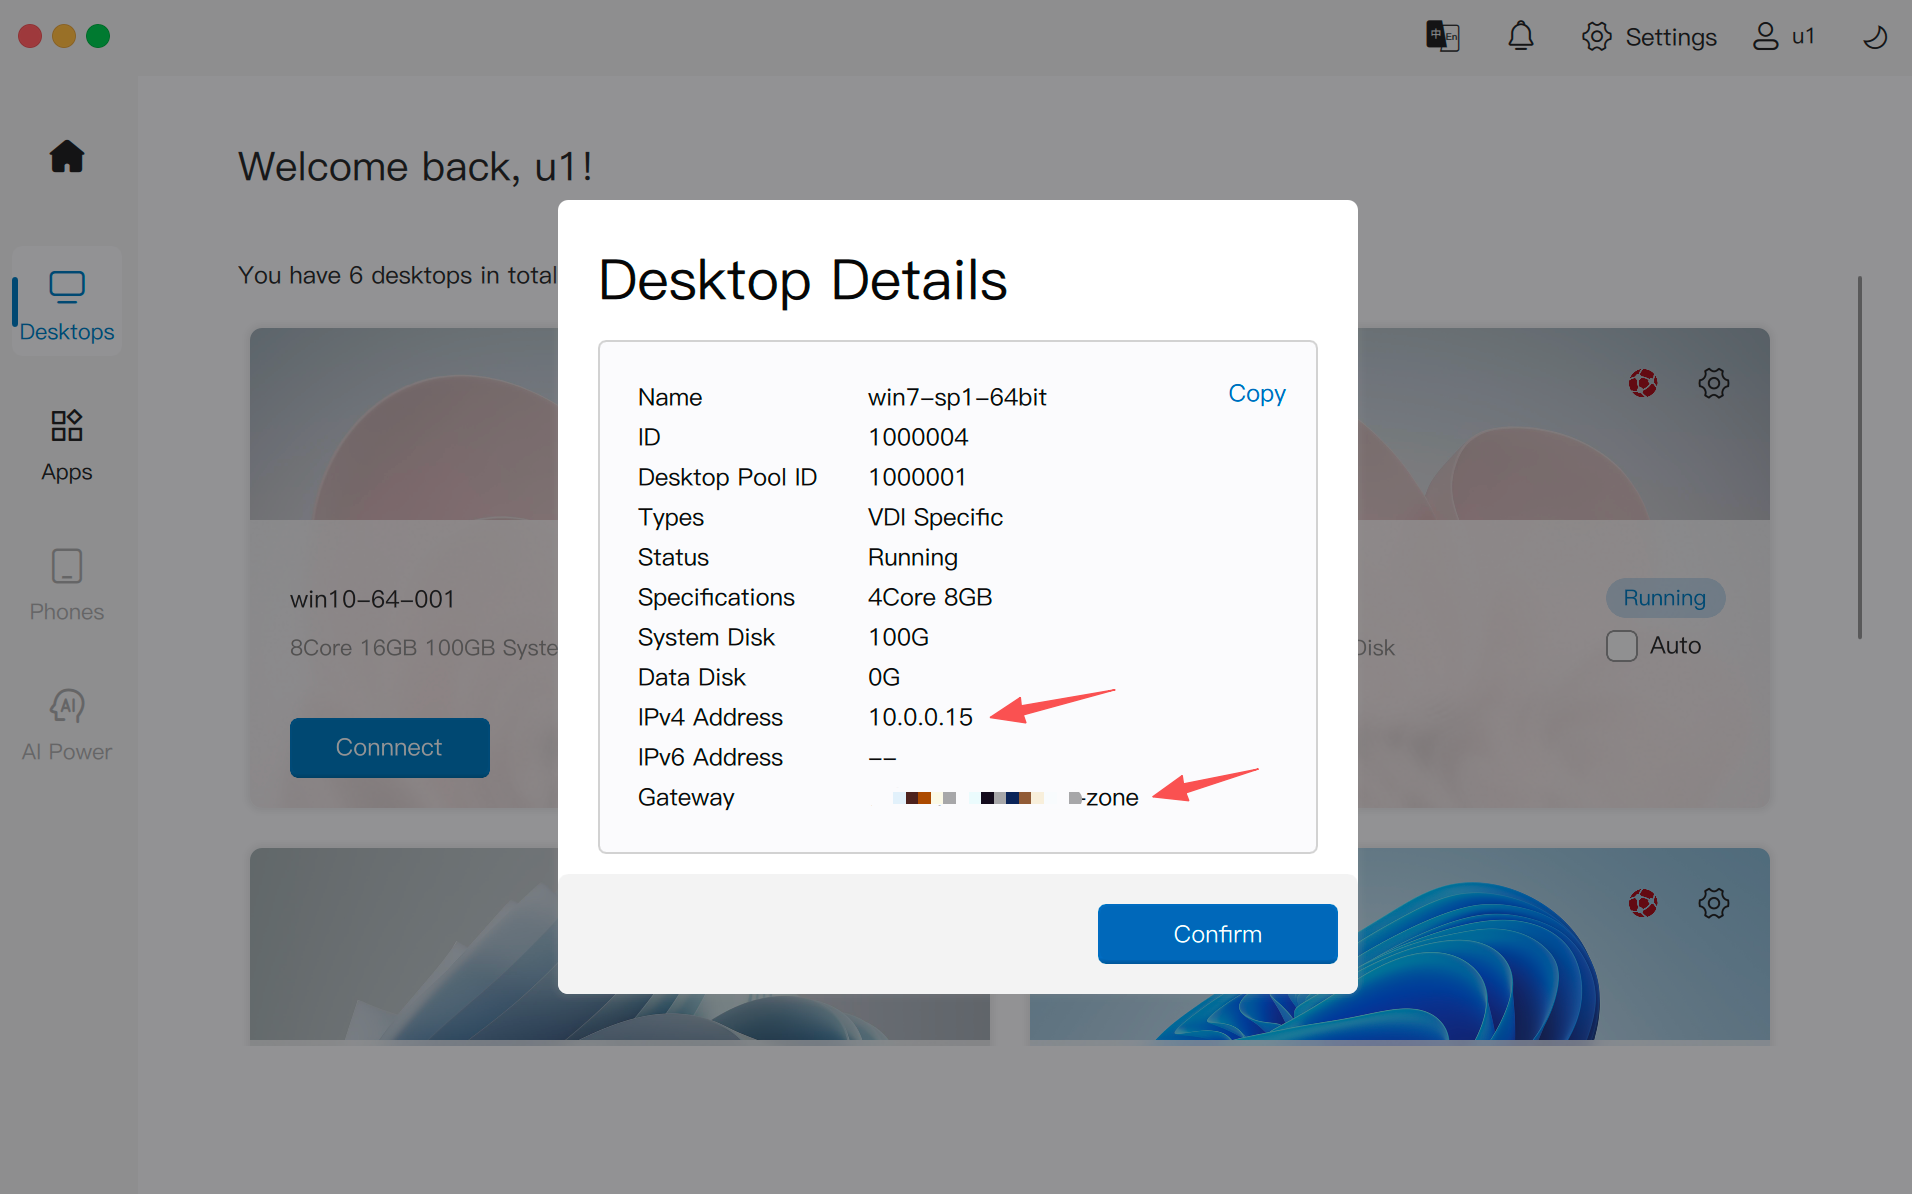
Task: Click the language translation icon
Action: (1442, 37)
